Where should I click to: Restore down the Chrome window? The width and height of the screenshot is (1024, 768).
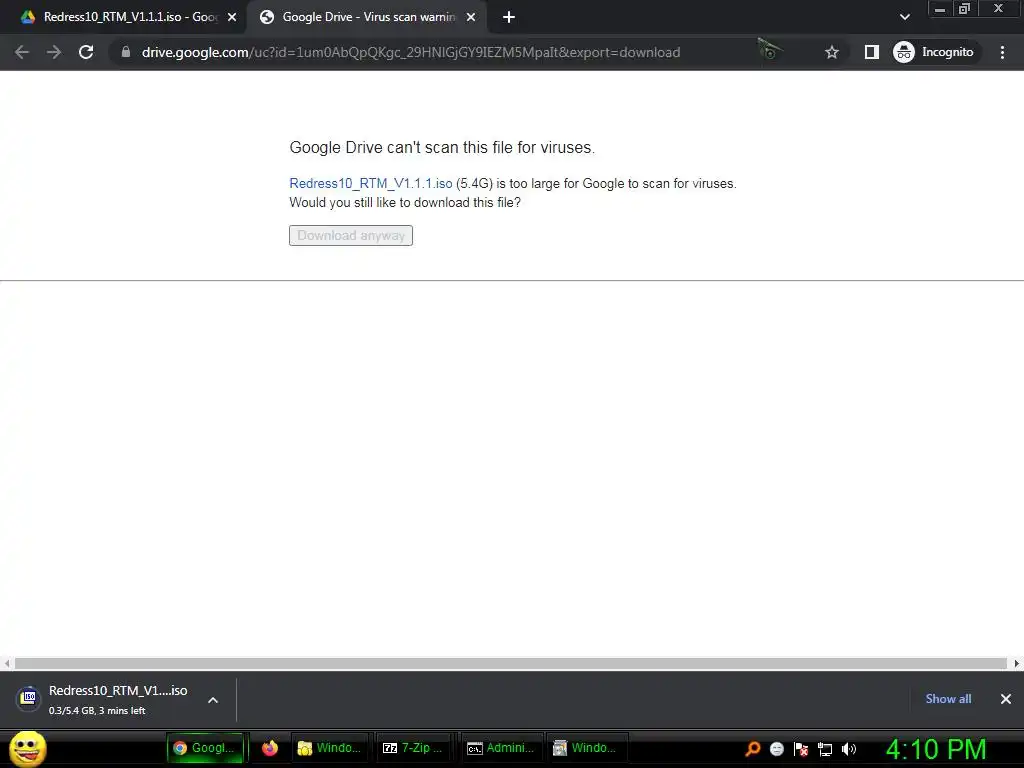(965, 9)
